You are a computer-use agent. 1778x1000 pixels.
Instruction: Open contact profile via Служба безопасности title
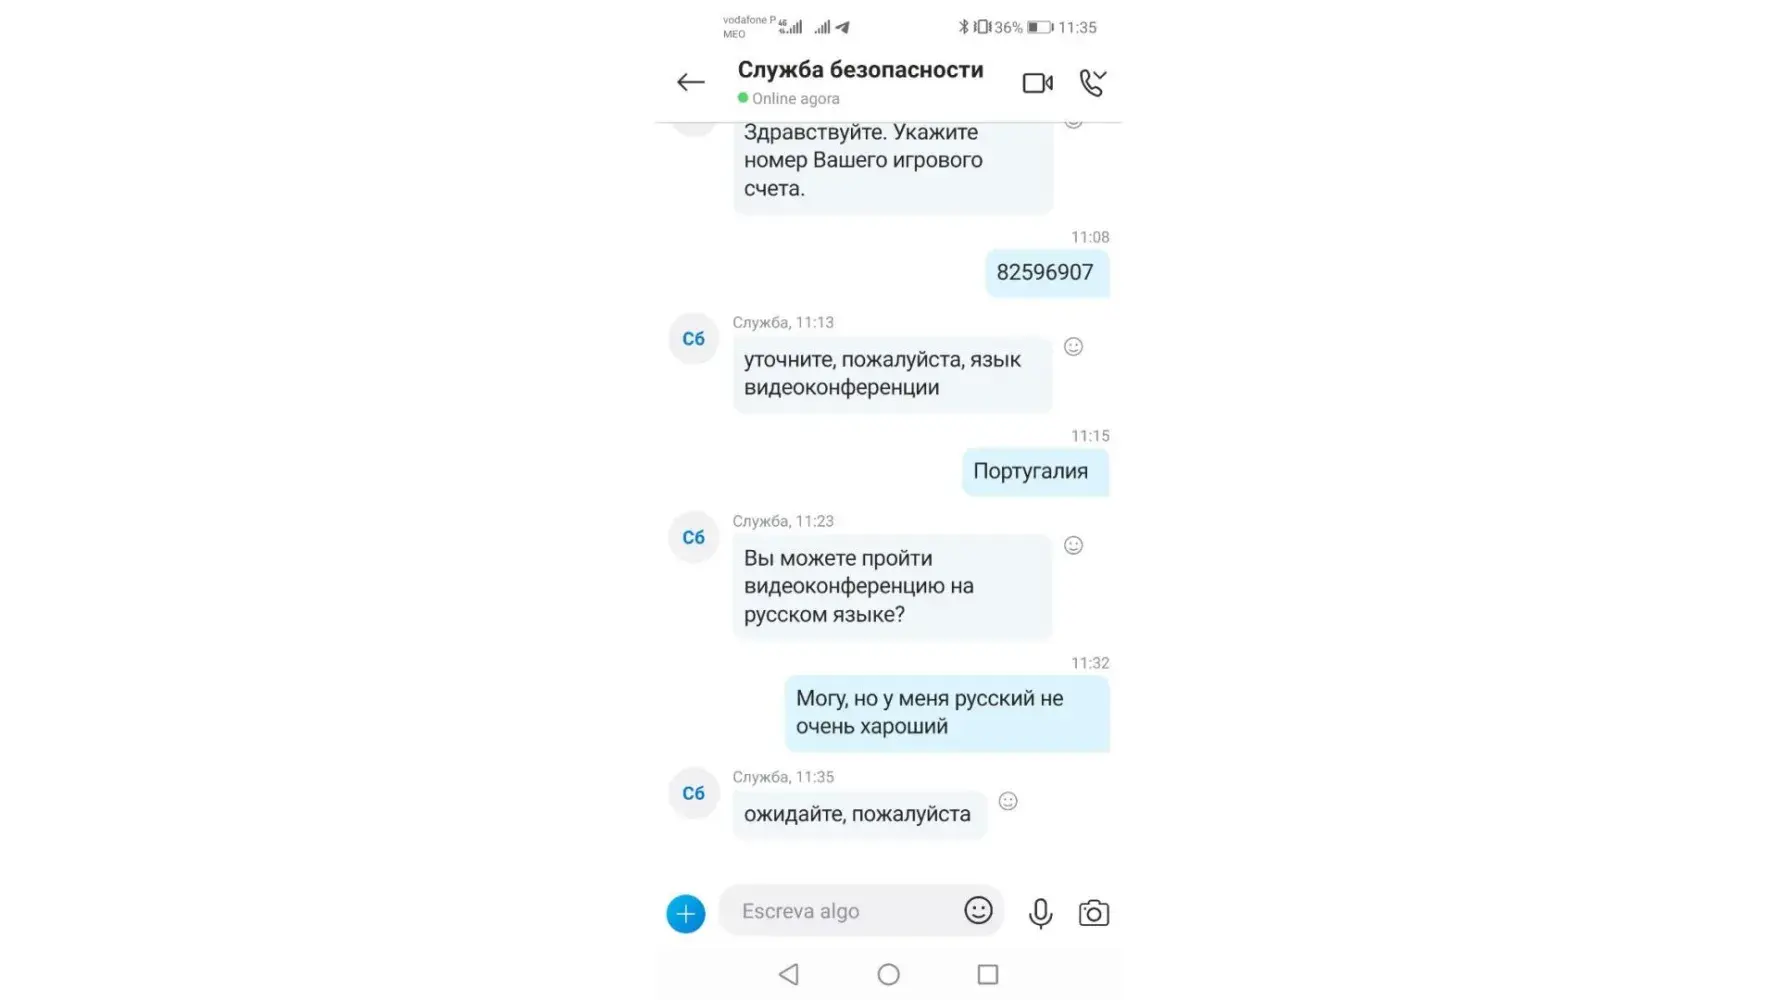point(860,70)
